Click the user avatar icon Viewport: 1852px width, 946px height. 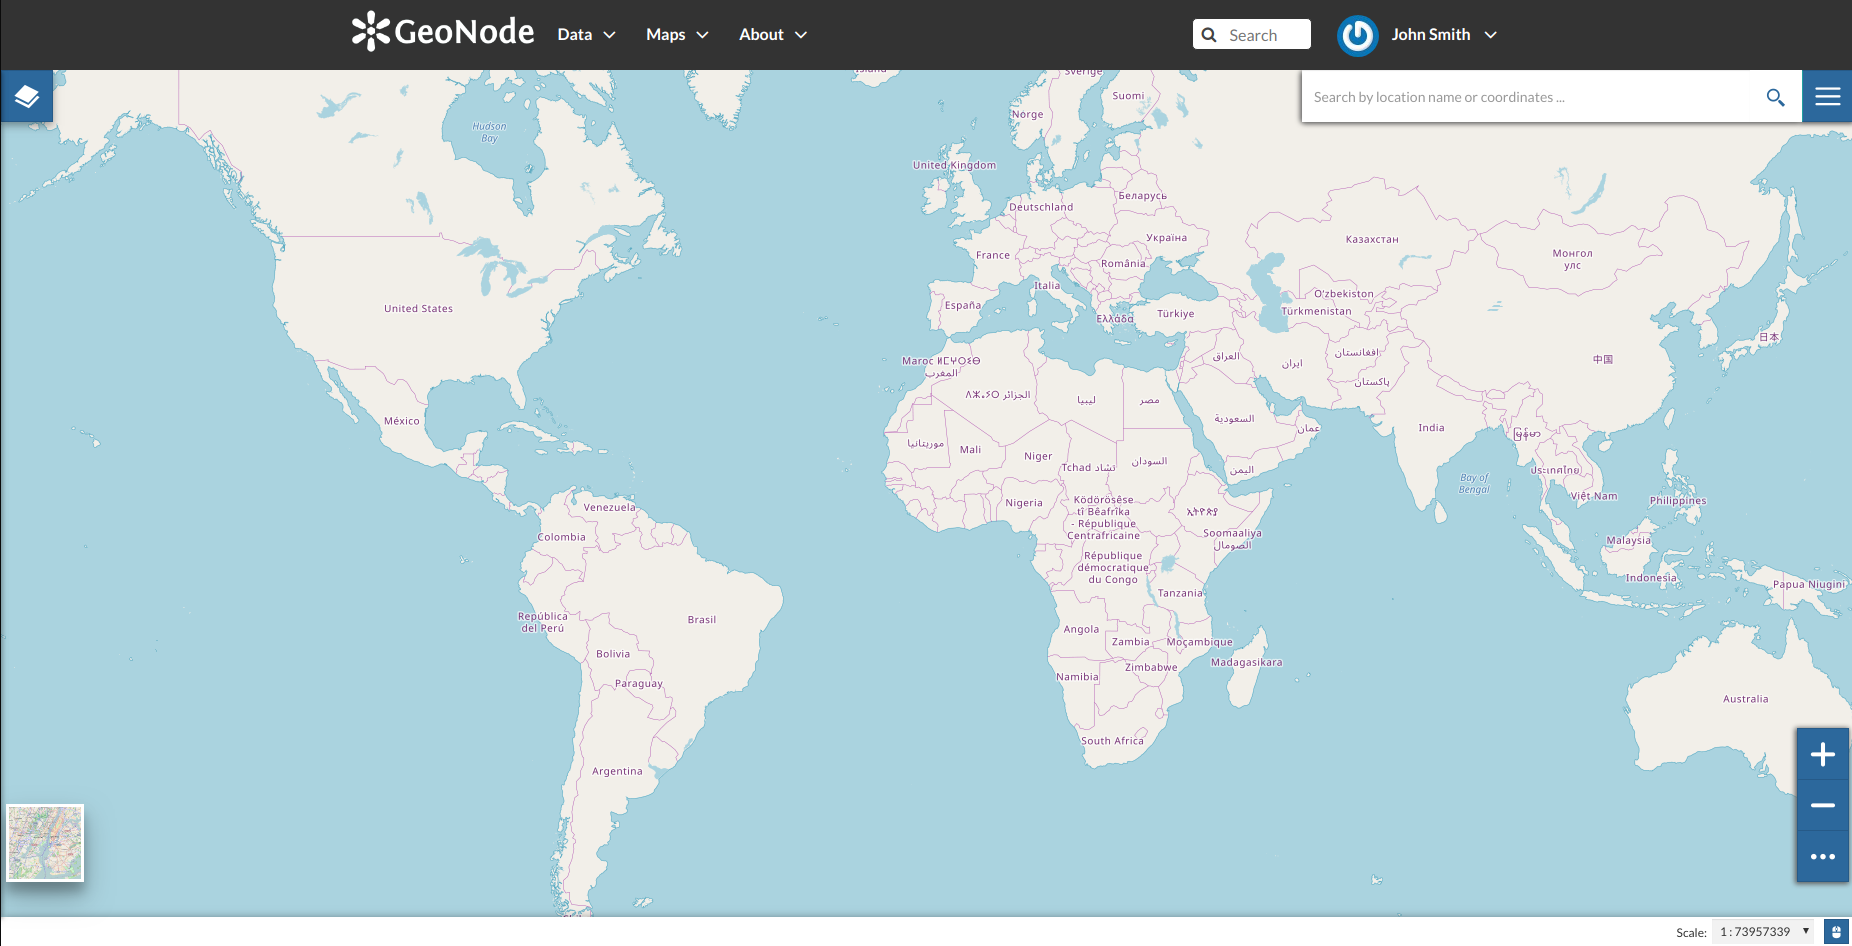pyautogui.click(x=1357, y=35)
